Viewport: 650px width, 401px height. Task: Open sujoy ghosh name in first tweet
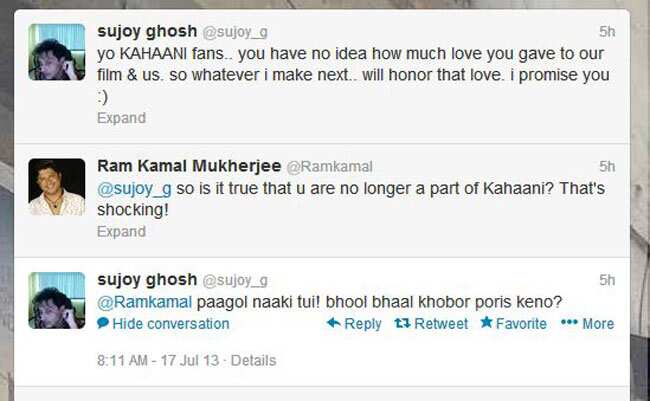tap(147, 32)
